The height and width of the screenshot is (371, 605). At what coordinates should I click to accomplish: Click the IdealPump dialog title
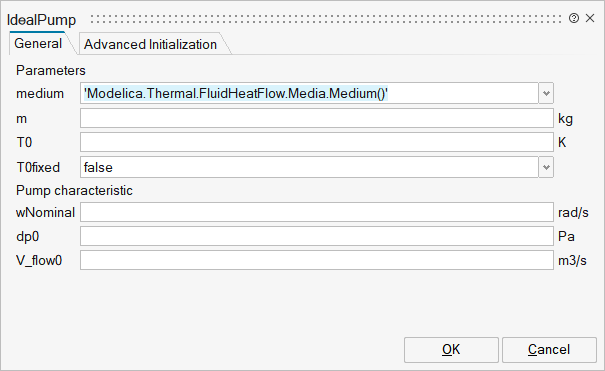42,20
